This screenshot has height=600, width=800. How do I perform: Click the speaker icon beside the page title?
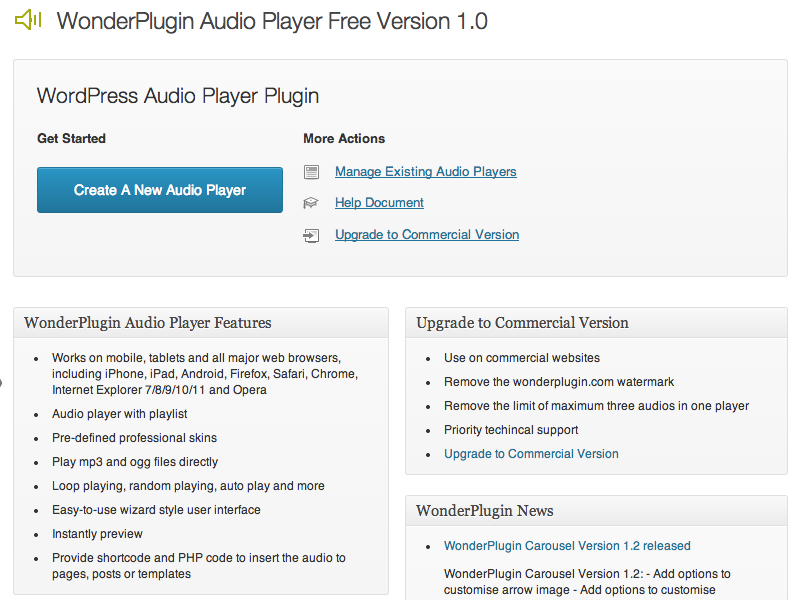coord(28,19)
